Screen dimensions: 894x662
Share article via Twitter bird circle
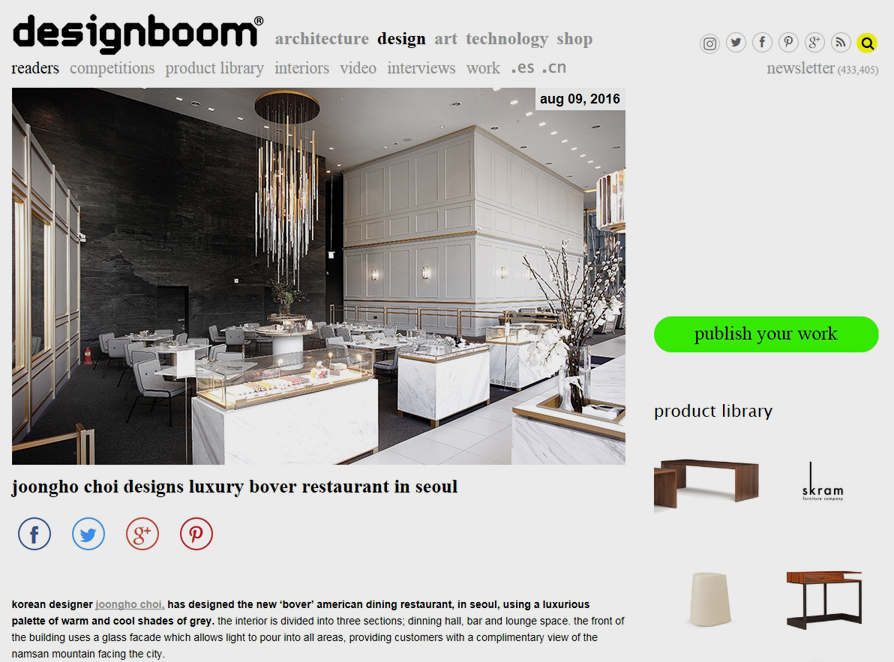pos(88,534)
